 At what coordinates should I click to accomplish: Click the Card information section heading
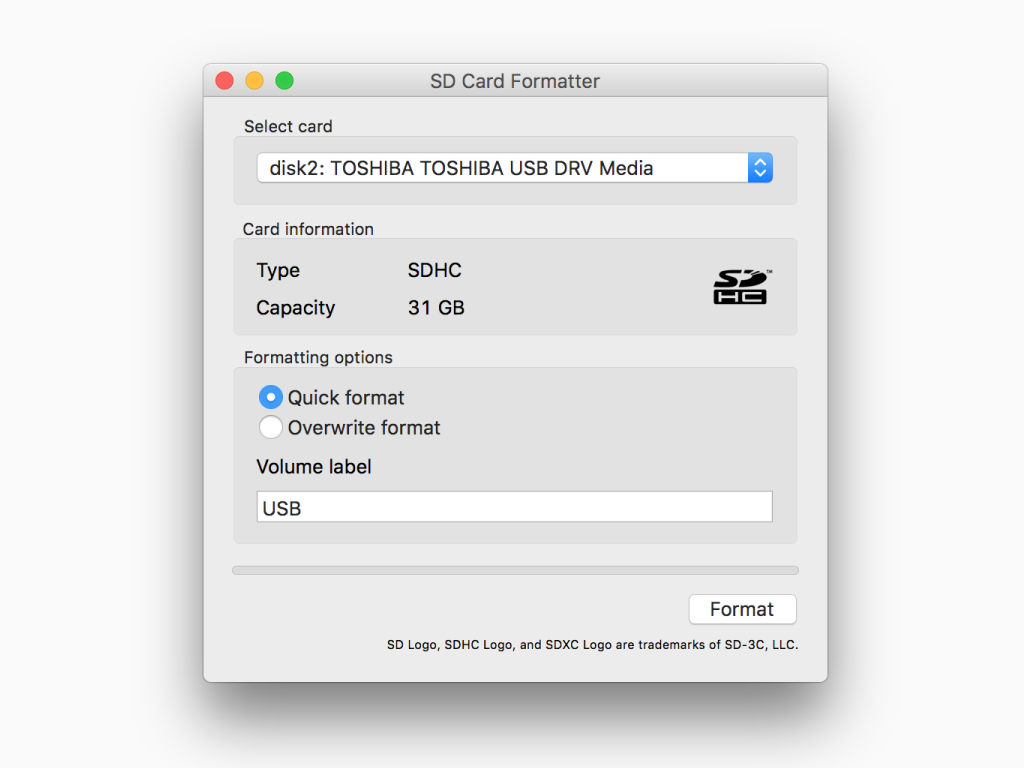point(308,229)
